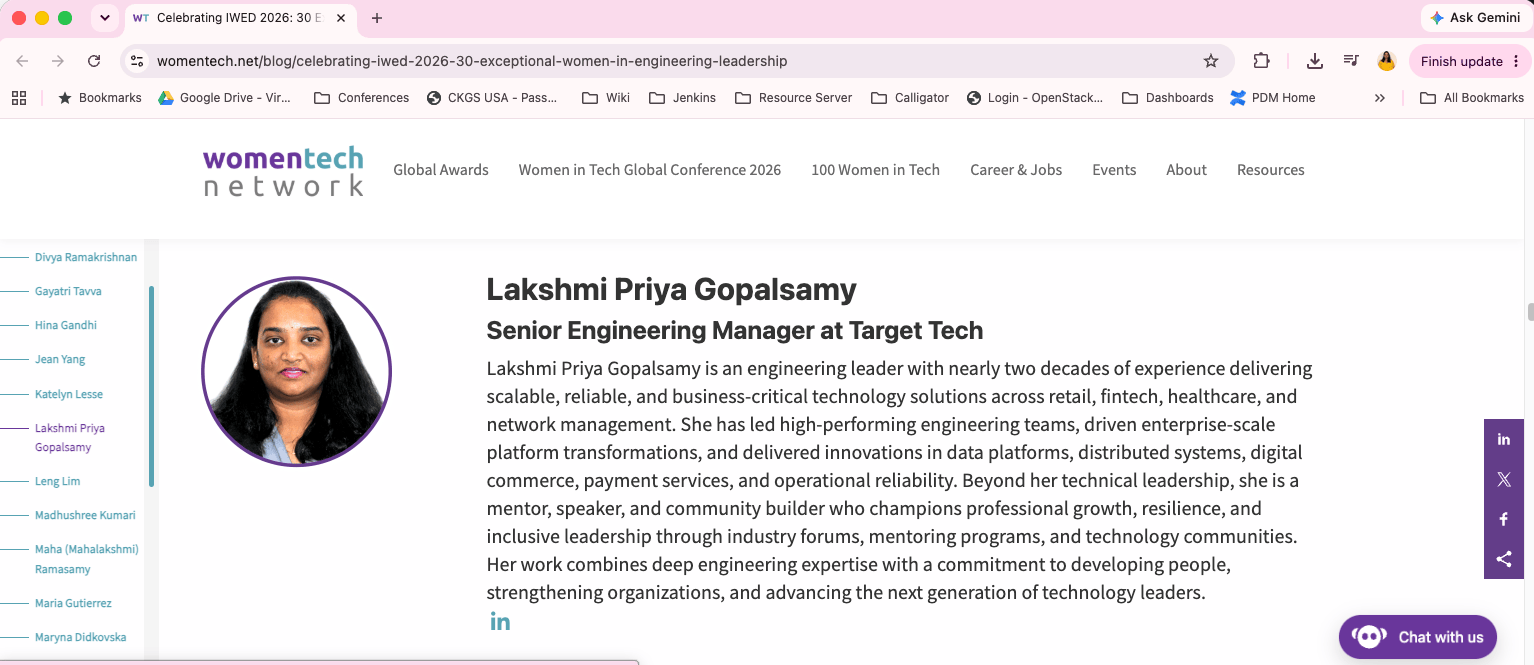
Task: Jump to Jean Yang in sidebar
Action: 60,359
